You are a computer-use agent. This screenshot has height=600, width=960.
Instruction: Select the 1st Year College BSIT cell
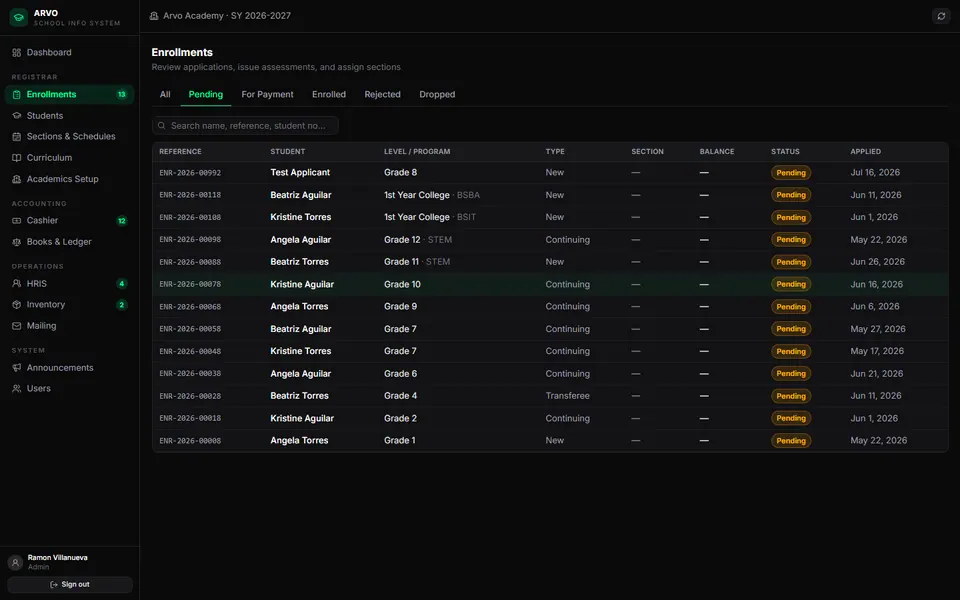pos(430,217)
